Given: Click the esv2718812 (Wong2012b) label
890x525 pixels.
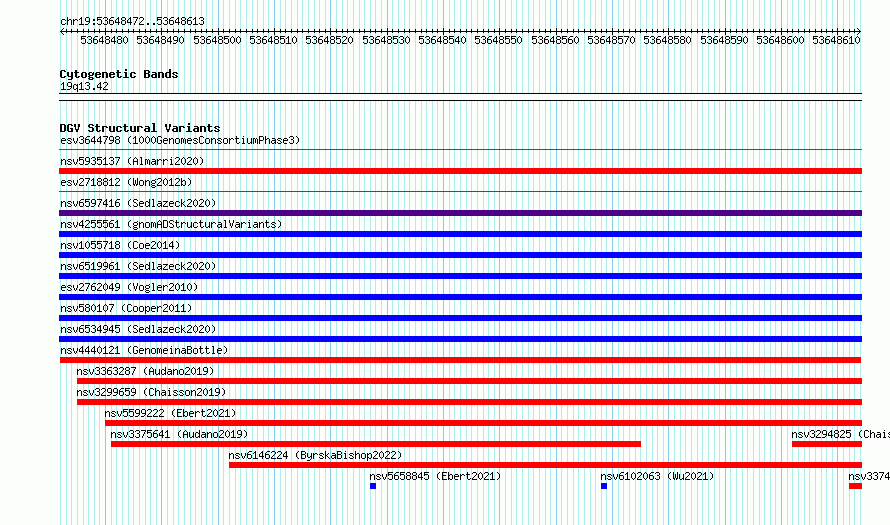Looking at the screenshot, I should click(126, 182).
